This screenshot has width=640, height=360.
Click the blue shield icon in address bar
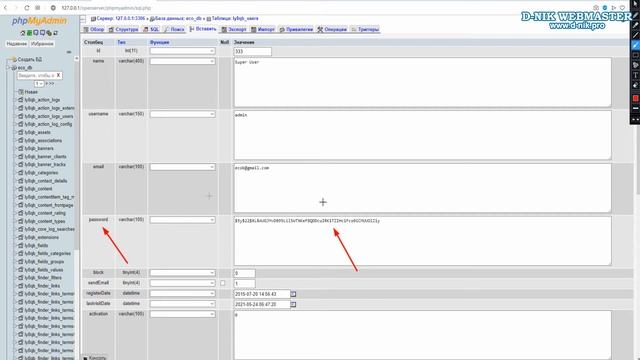604,8
